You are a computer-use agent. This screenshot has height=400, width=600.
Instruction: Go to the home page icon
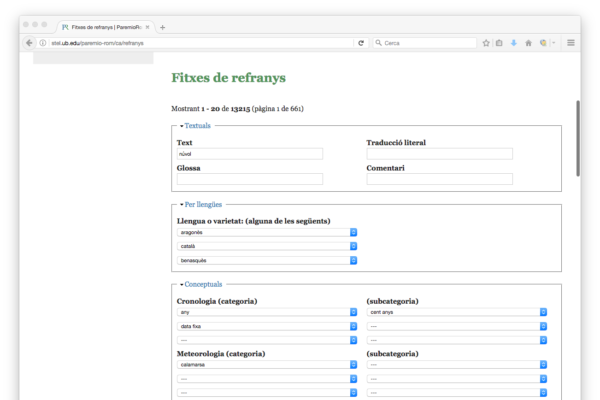527,43
